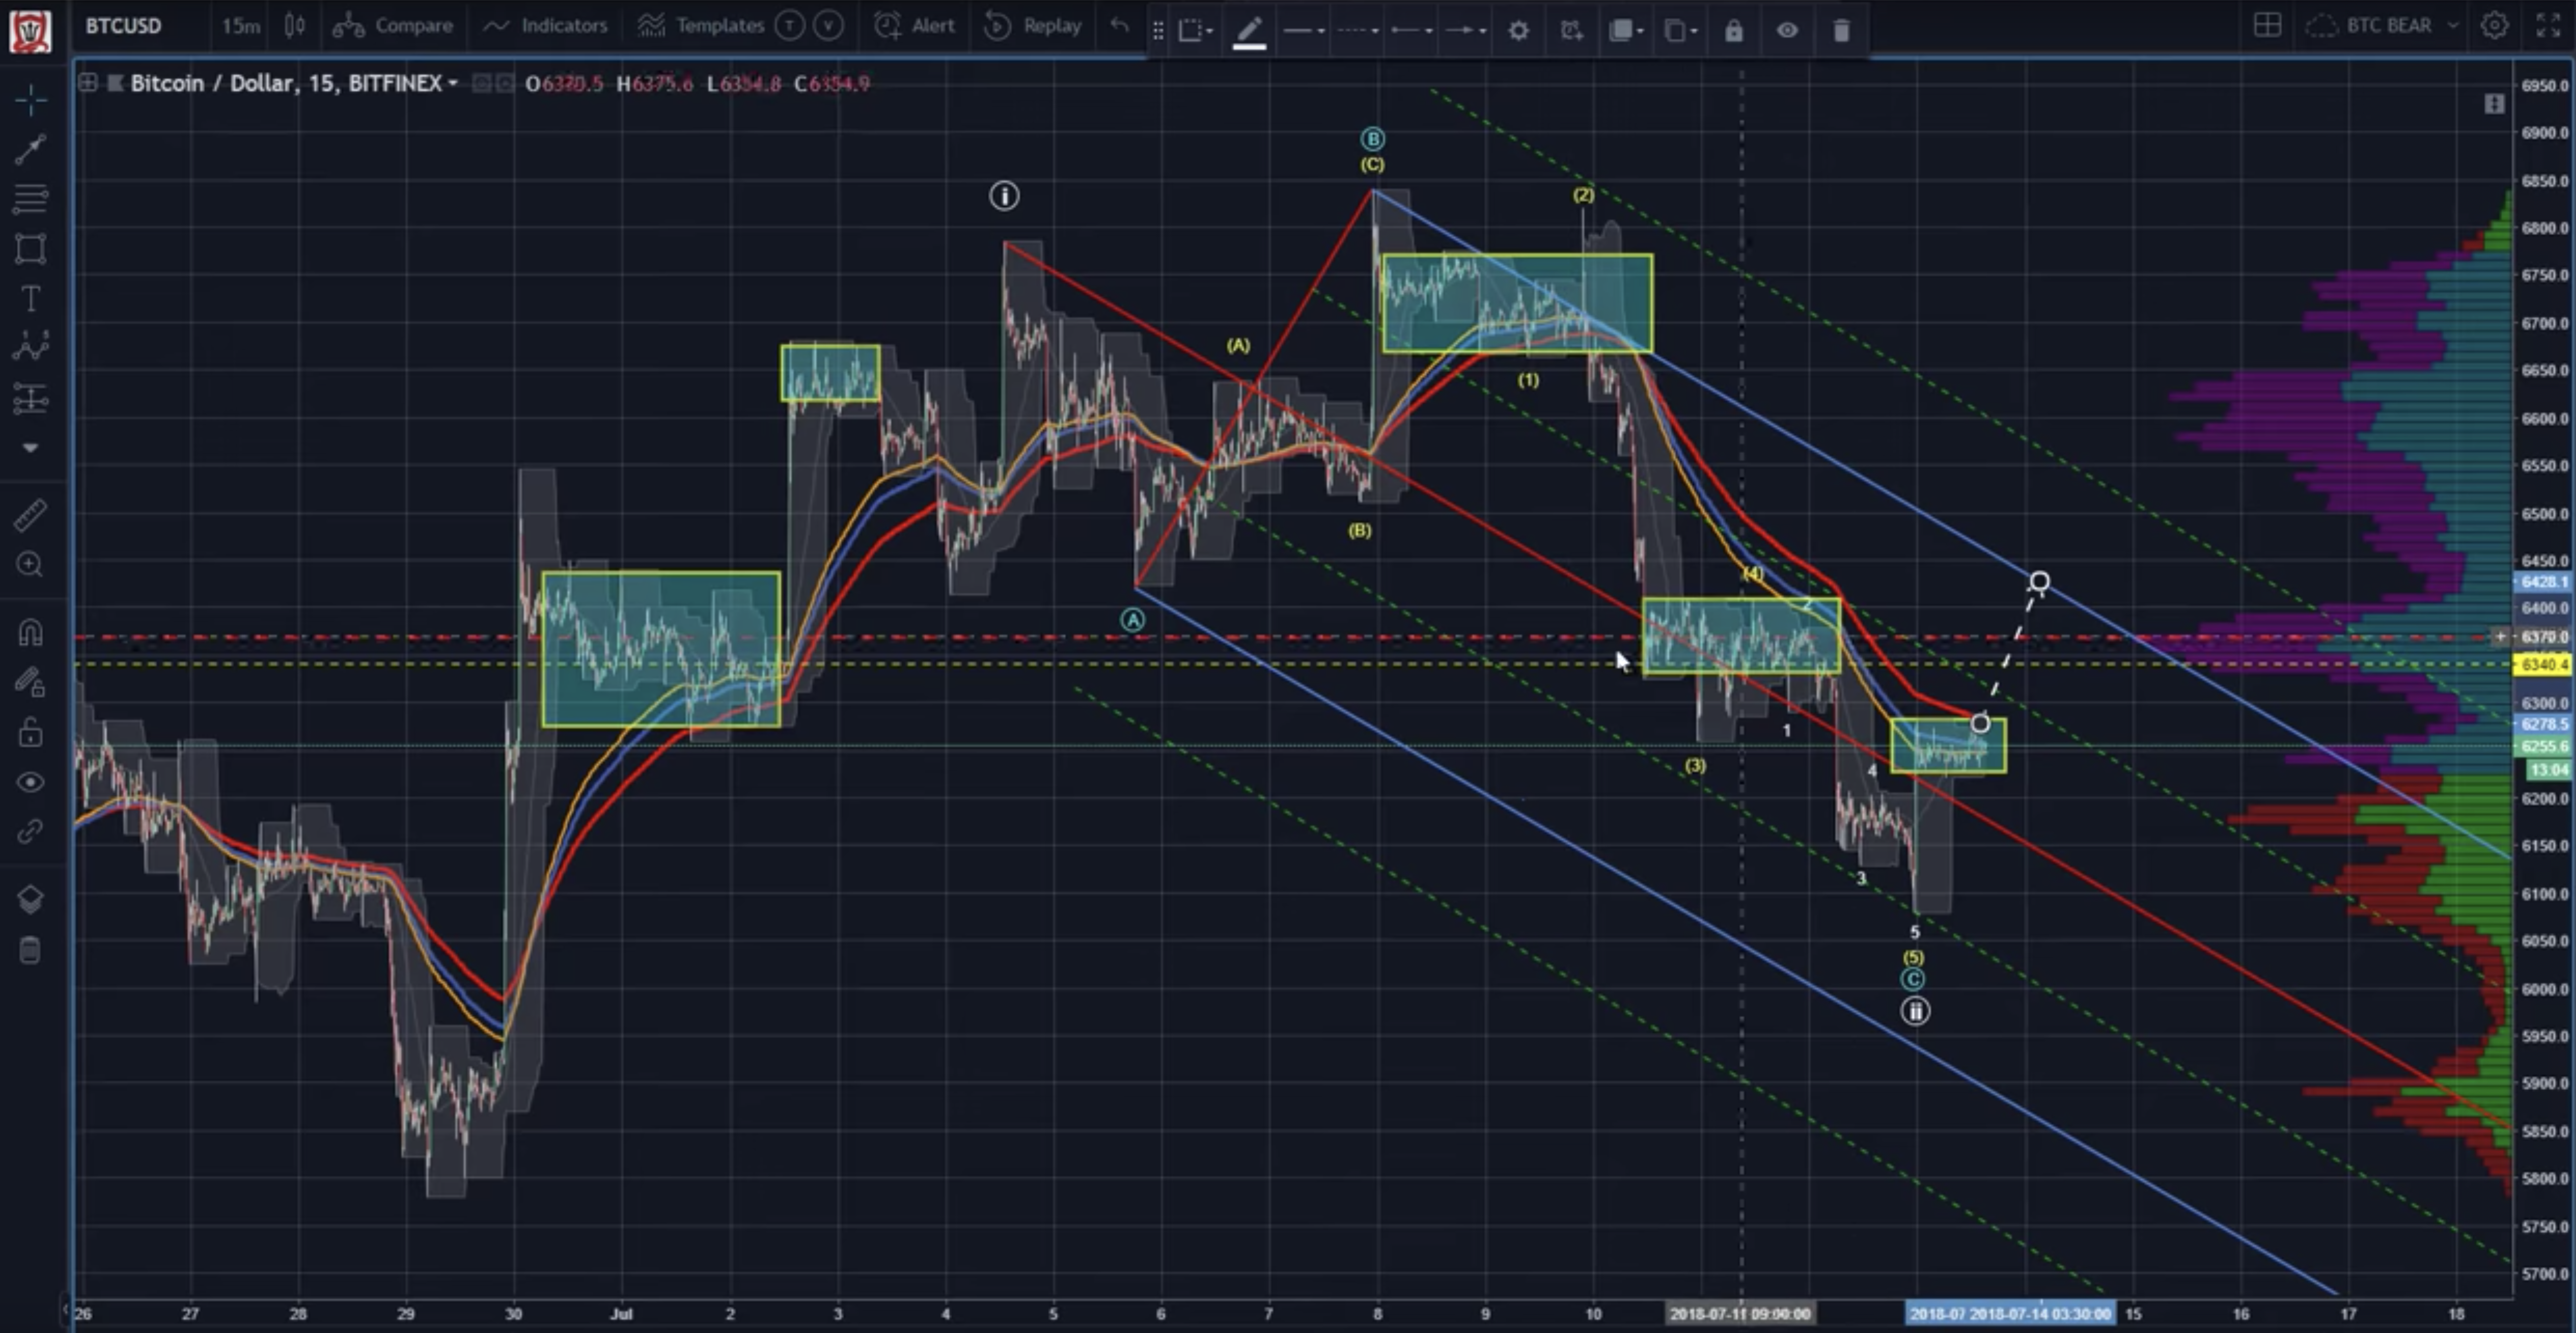The height and width of the screenshot is (1333, 2576).
Task: Open the 15m interval selector
Action: point(240,26)
